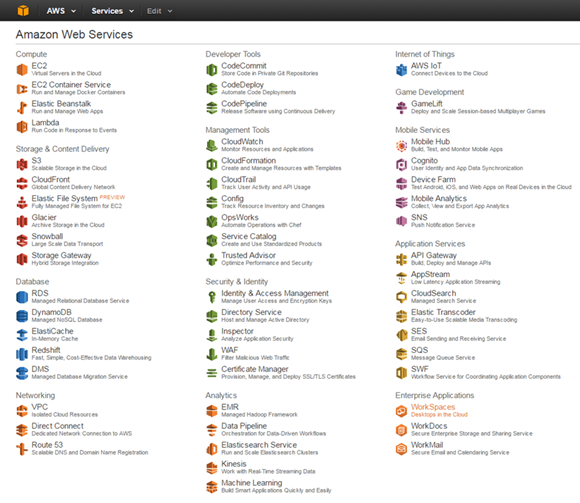Click the CloudWatch icon
580x503 pixels.
click(x=212, y=145)
